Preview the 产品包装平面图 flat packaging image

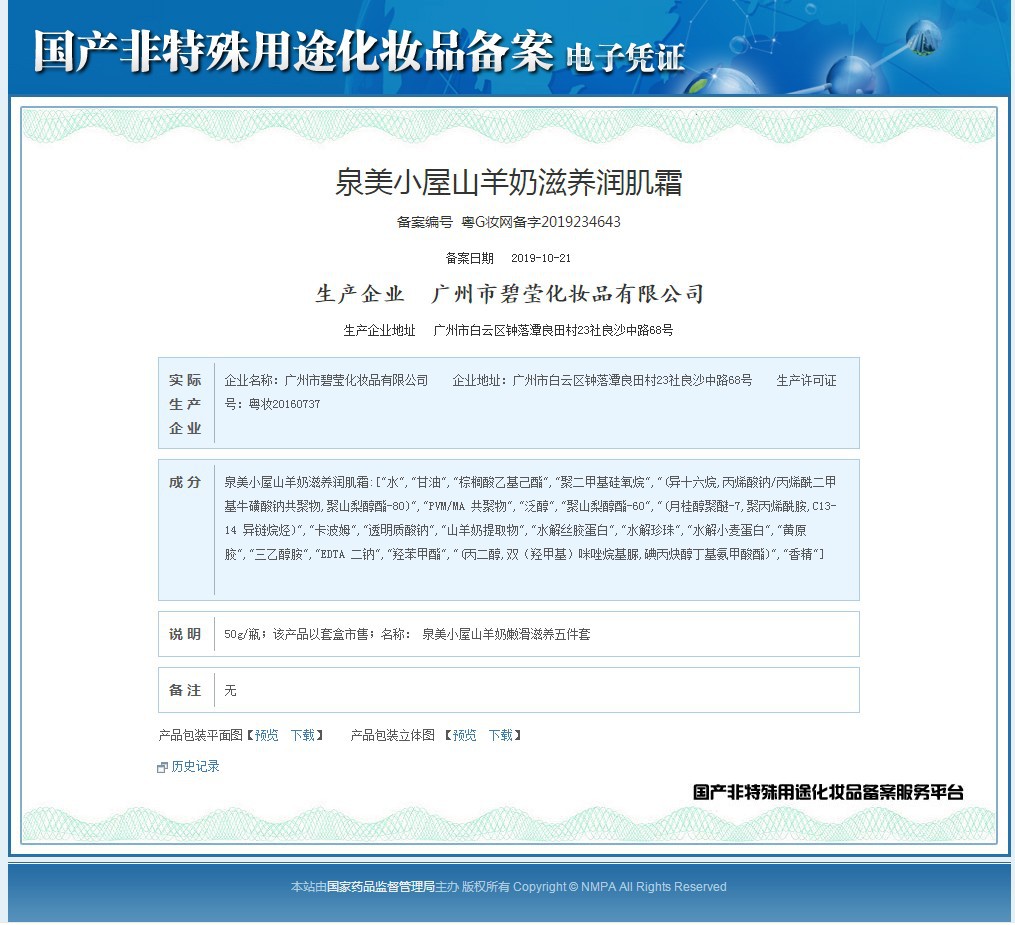pyautogui.click(x=266, y=735)
